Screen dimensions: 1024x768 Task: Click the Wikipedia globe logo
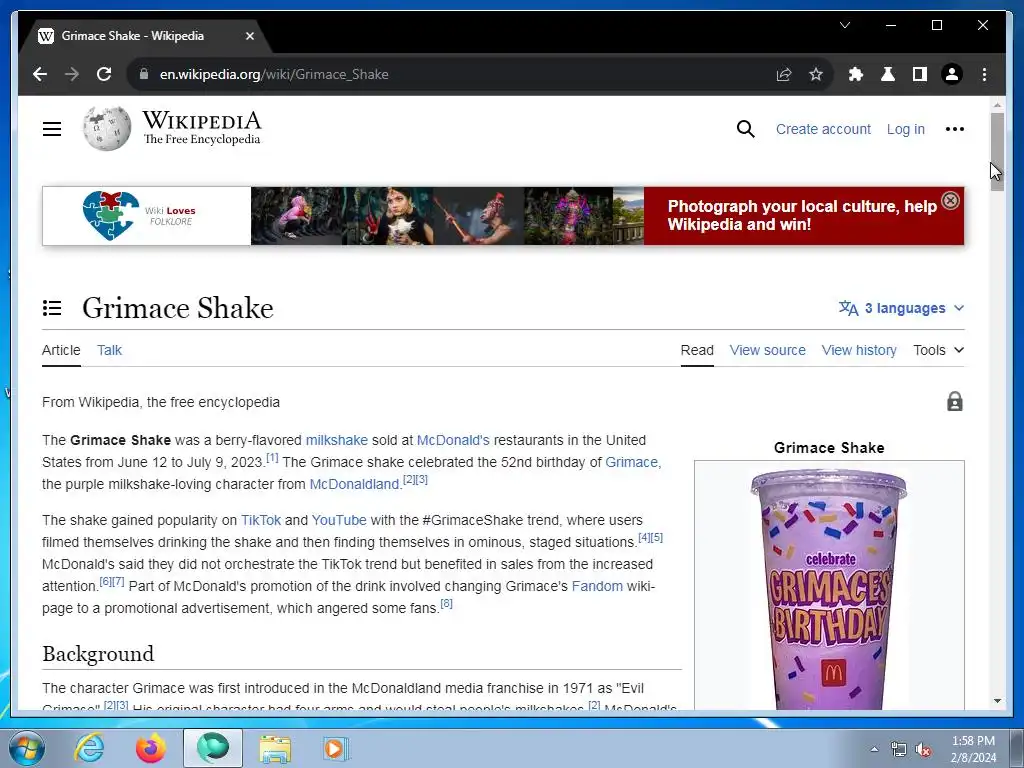(107, 129)
